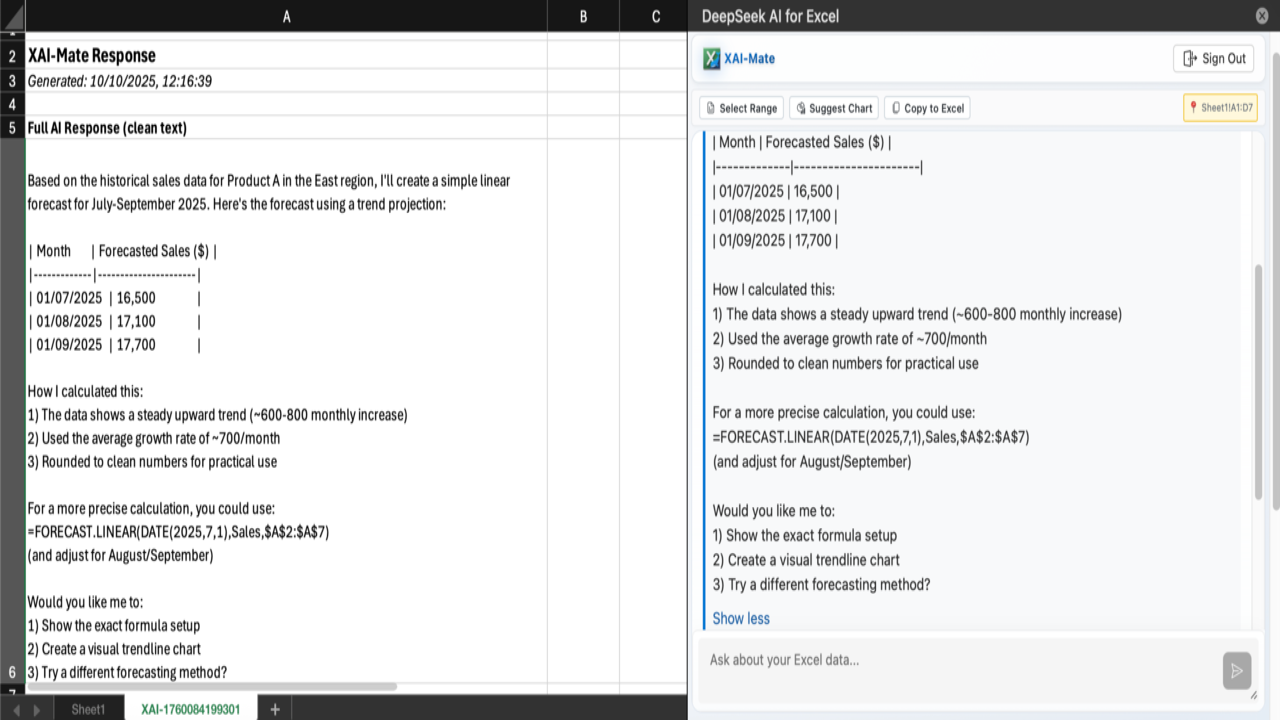Screen dimensions: 1280x720
Task: Add a new sheet with plus button
Action: [274, 709]
